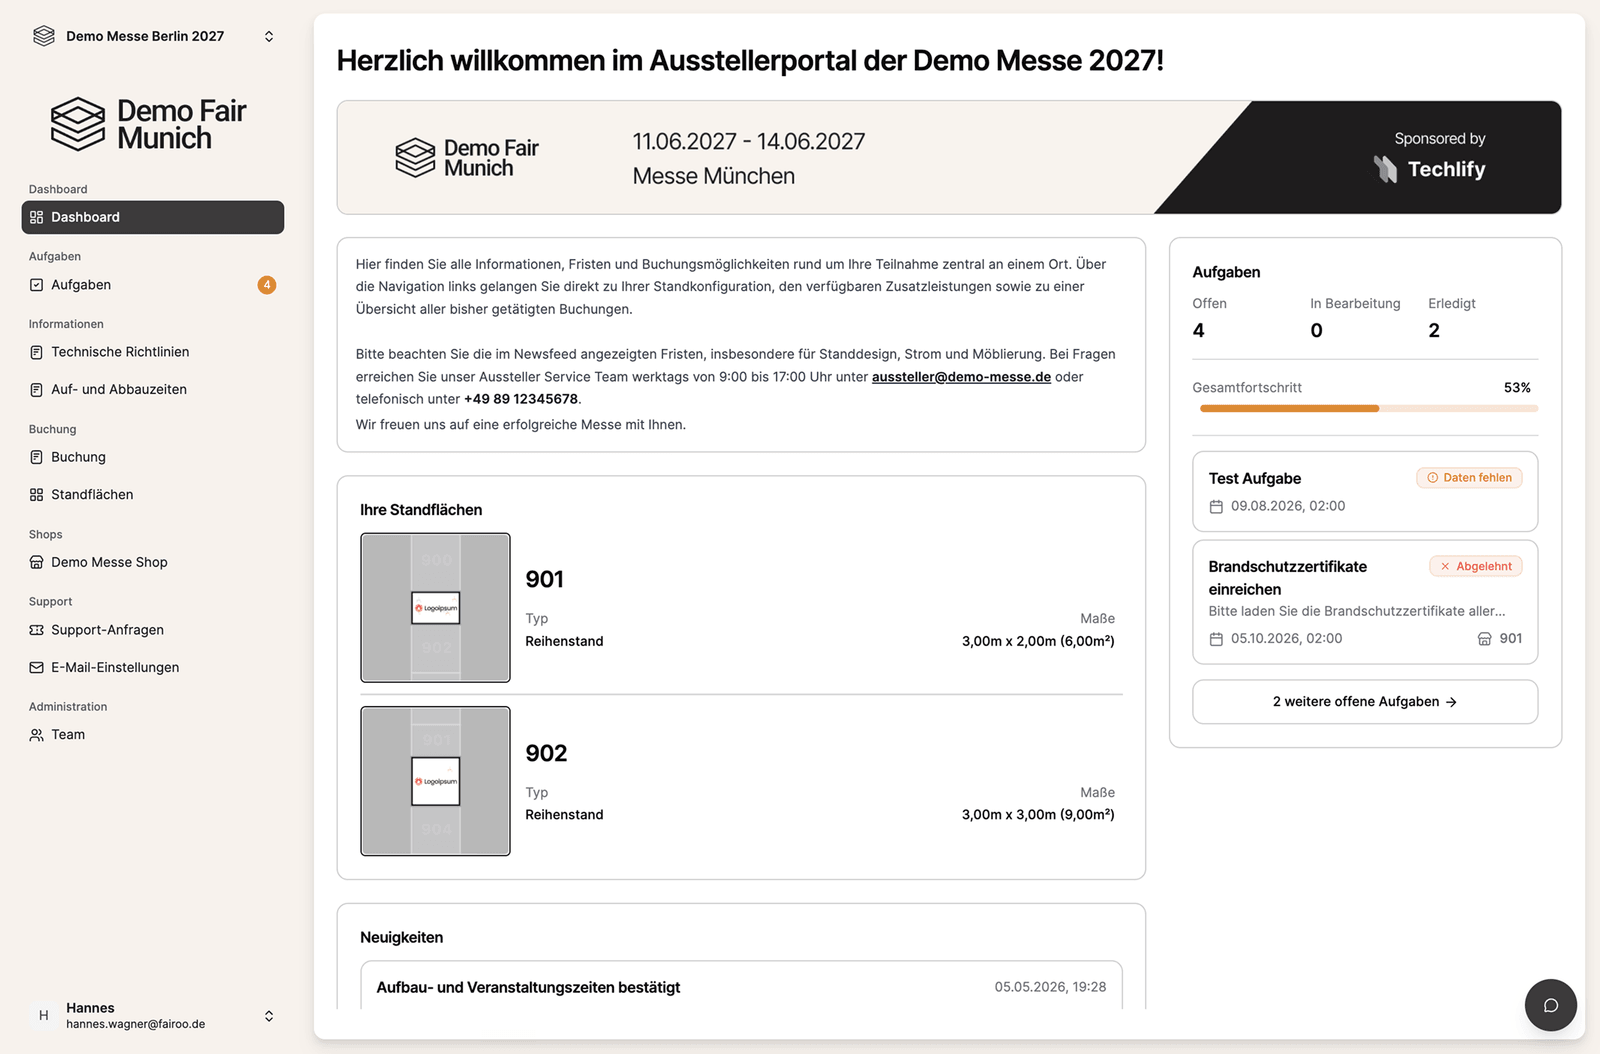This screenshot has width=1600, height=1054.
Task: Click the Techlify sponsor logo icon
Action: 1385,169
